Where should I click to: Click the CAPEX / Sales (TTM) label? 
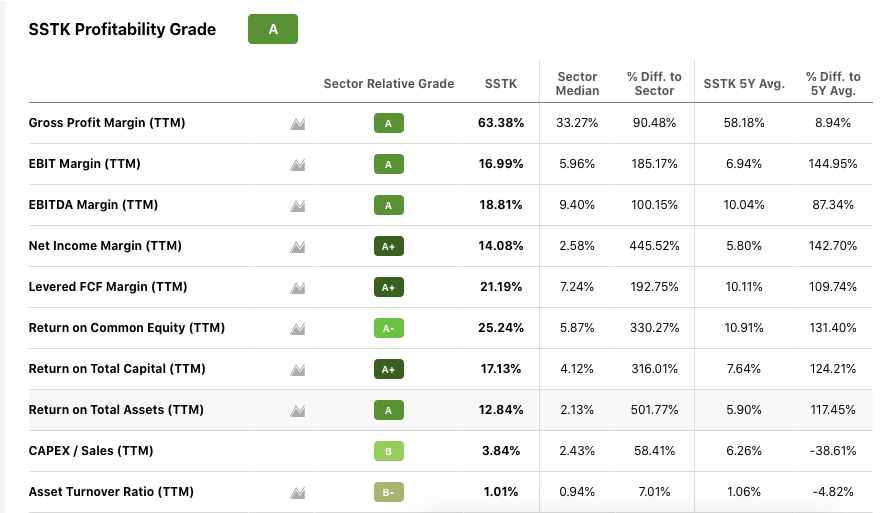(x=91, y=451)
